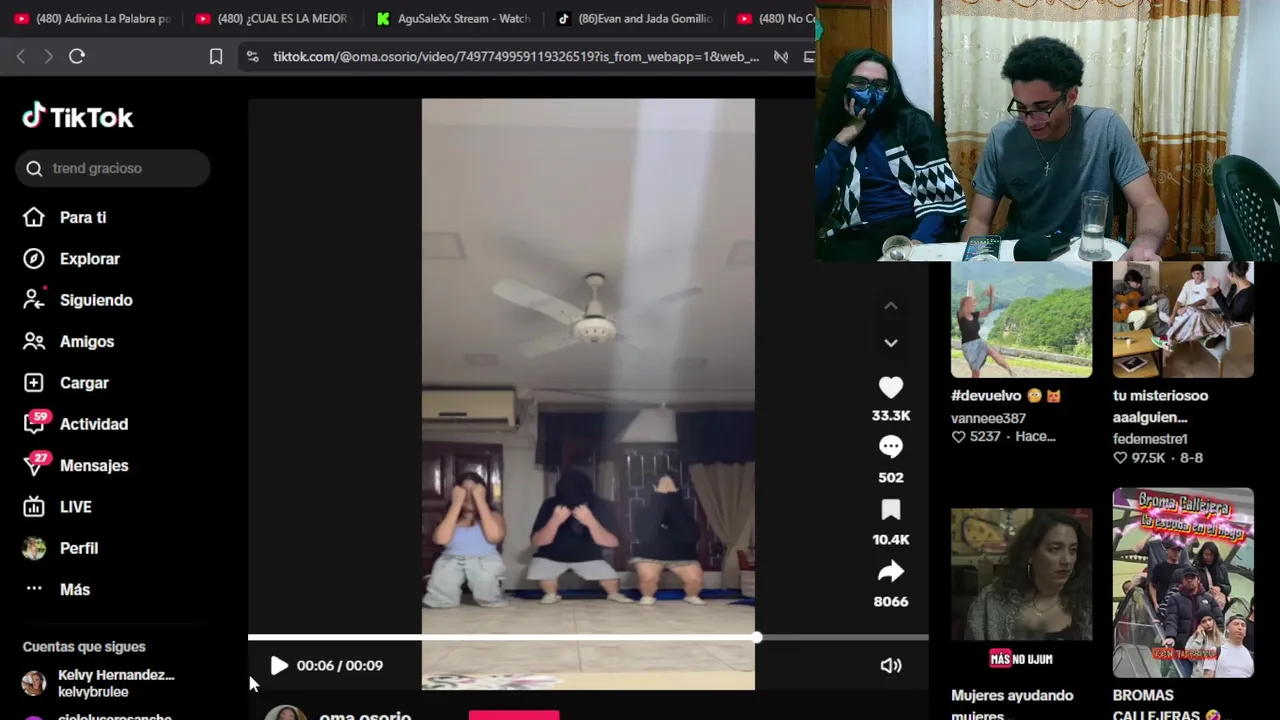The image size is (1280, 720).
Task: Open LIVE in the sidebar
Action: point(76,507)
